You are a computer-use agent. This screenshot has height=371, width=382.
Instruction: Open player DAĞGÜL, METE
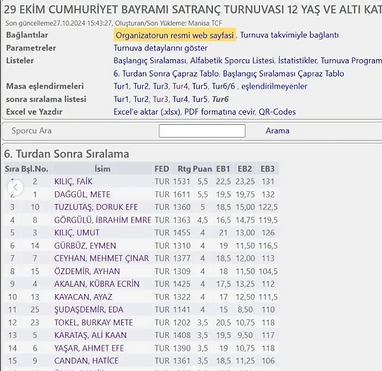click(82, 195)
